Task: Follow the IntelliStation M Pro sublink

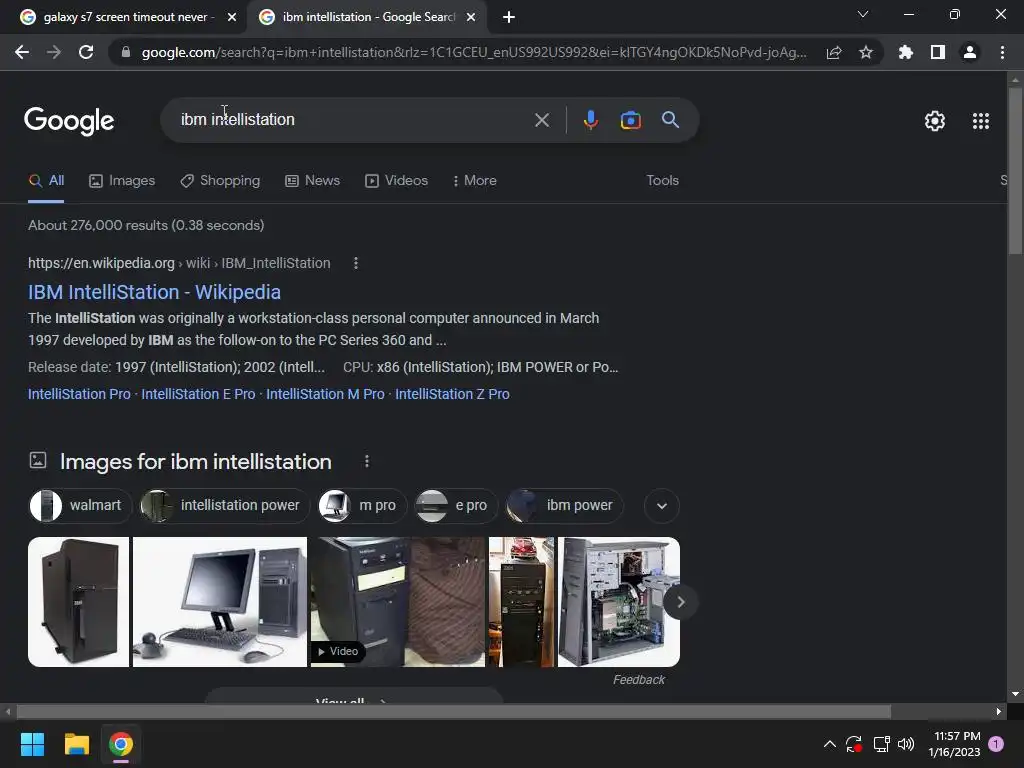Action: pos(325,394)
